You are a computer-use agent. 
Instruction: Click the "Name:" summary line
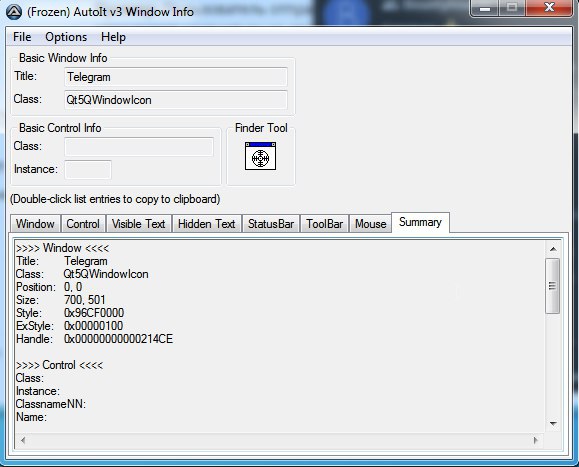click(31, 417)
